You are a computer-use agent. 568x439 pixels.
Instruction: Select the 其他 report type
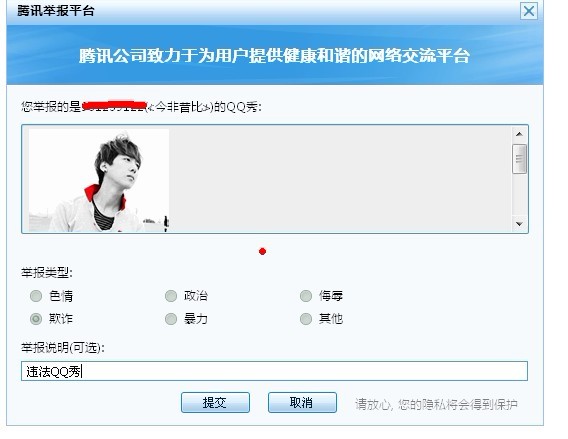coord(306,319)
